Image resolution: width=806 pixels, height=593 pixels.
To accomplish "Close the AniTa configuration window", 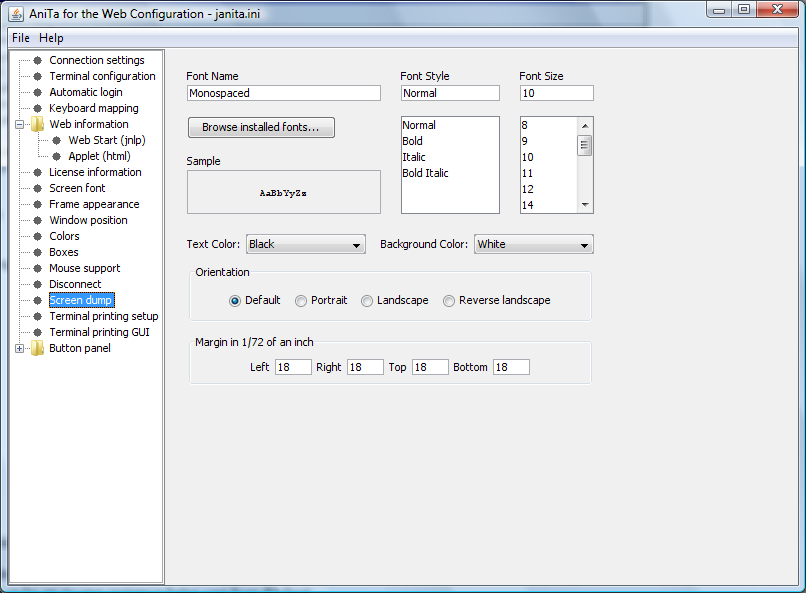I will pyautogui.click(x=777, y=10).
